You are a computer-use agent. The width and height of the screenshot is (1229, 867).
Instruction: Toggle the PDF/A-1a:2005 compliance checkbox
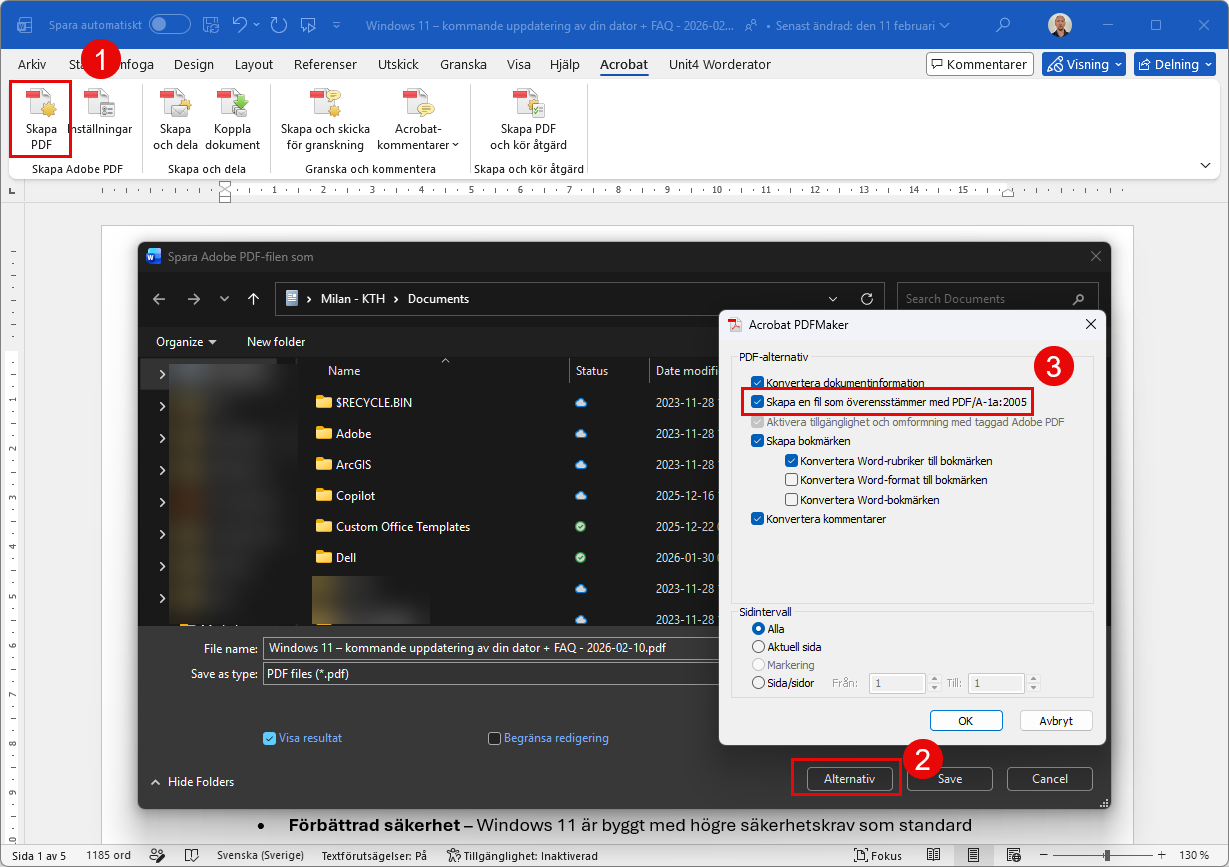click(758, 402)
